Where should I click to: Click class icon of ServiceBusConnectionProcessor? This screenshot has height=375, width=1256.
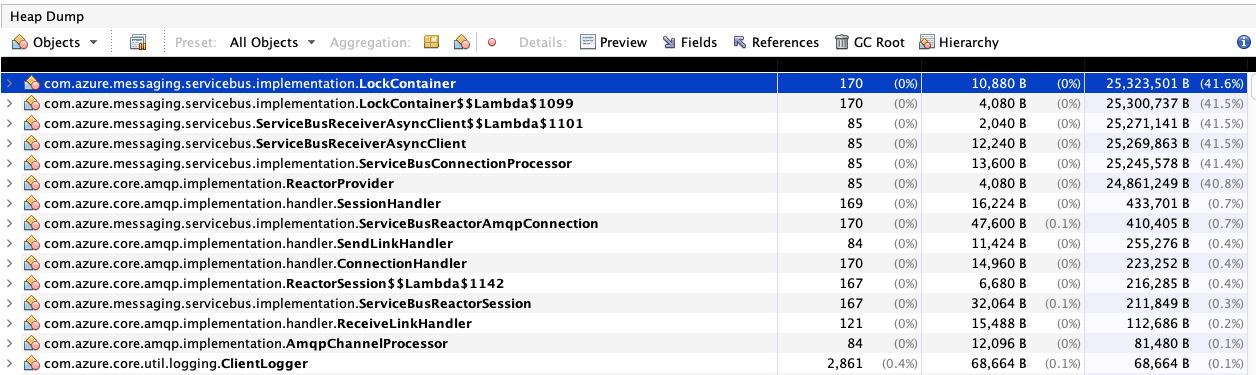coord(31,164)
